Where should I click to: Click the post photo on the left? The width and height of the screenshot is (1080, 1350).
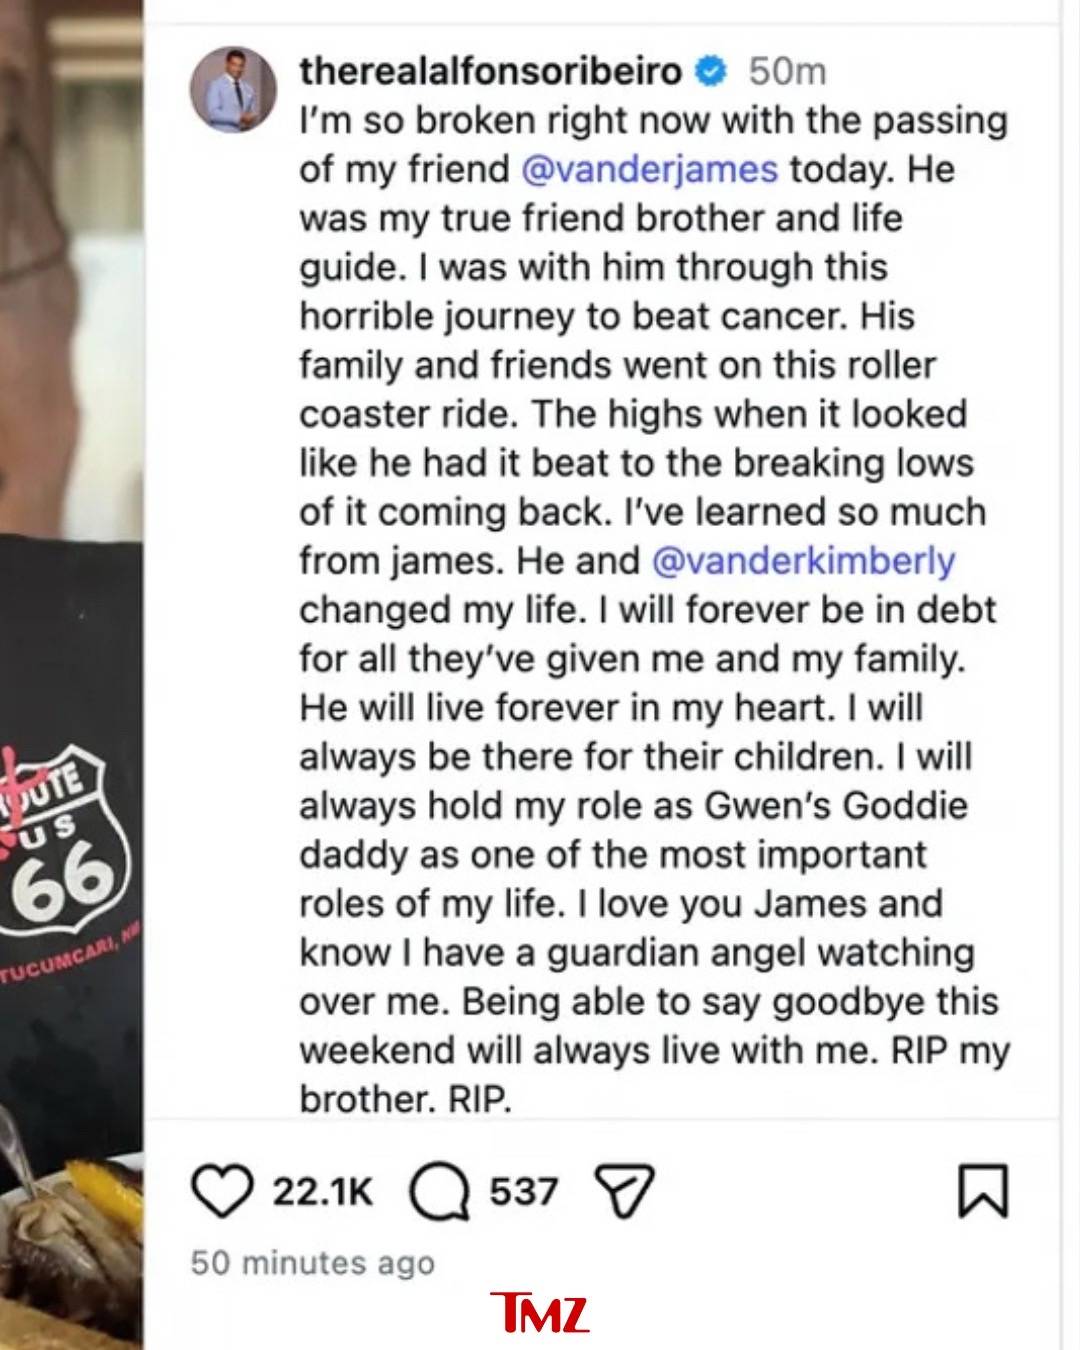[72, 675]
